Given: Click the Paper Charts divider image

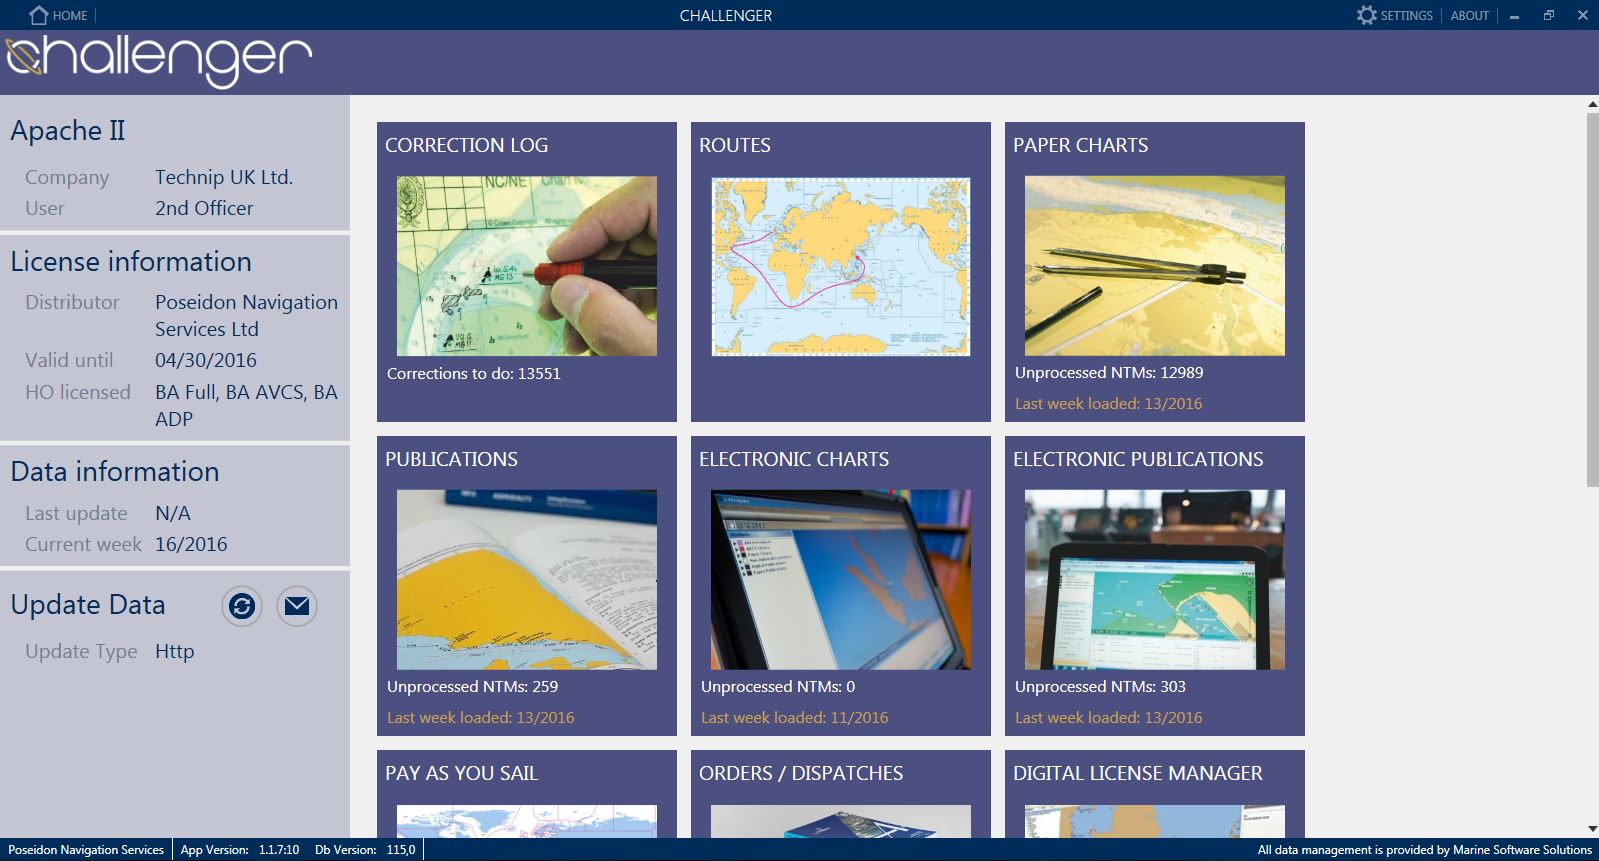Looking at the screenshot, I should (1155, 266).
